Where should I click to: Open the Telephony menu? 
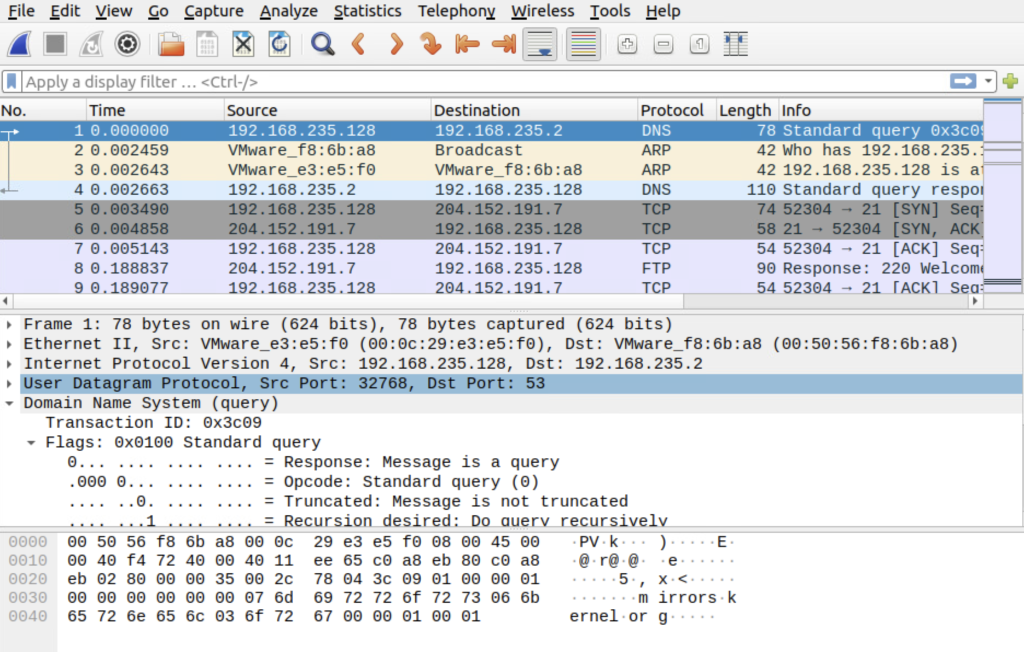pos(456,11)
